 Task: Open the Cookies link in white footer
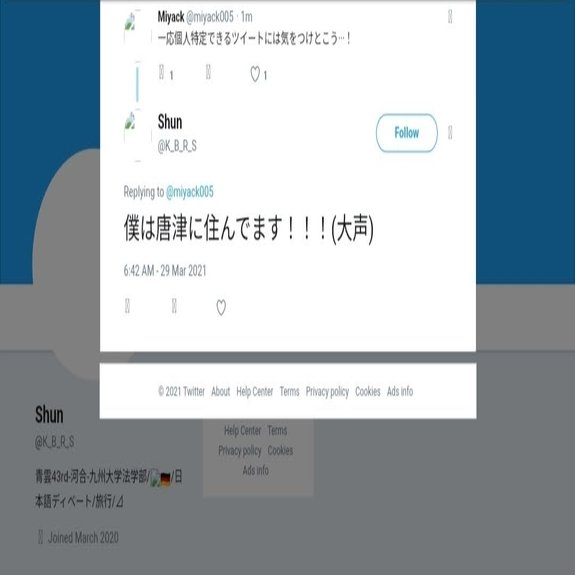367,392
